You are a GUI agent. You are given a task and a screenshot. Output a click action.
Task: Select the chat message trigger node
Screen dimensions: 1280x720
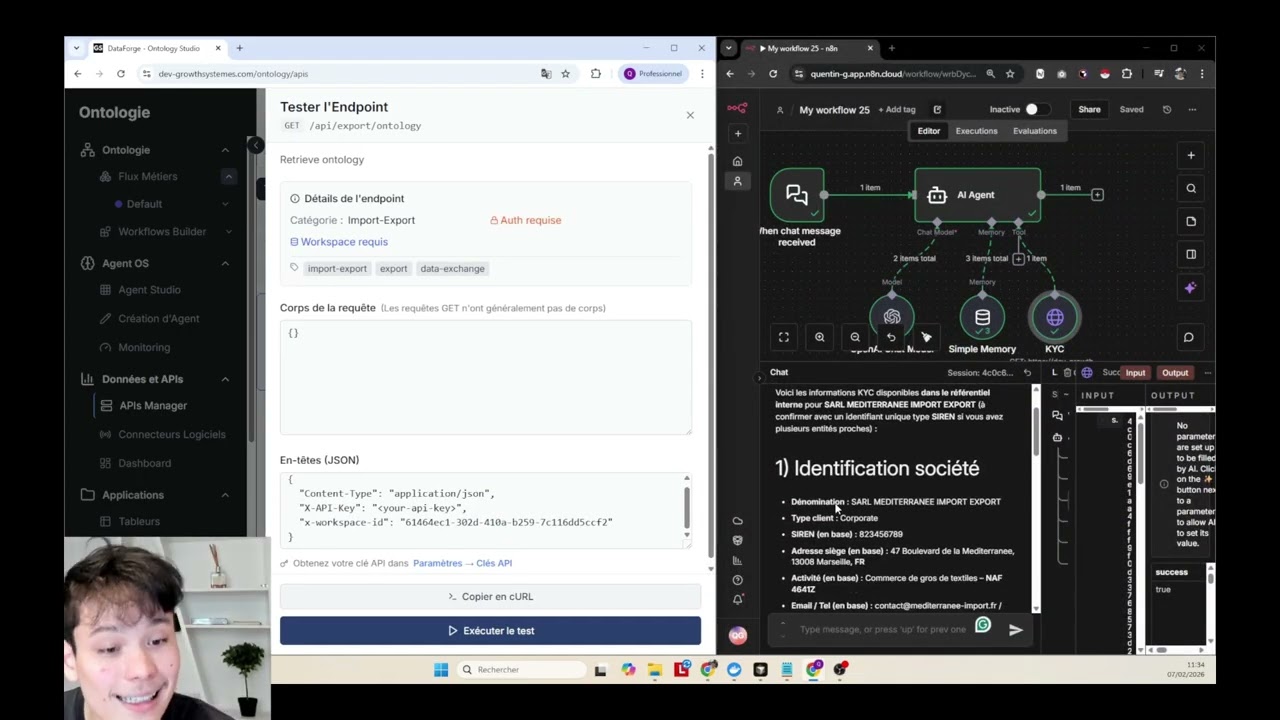click(797, 195)
